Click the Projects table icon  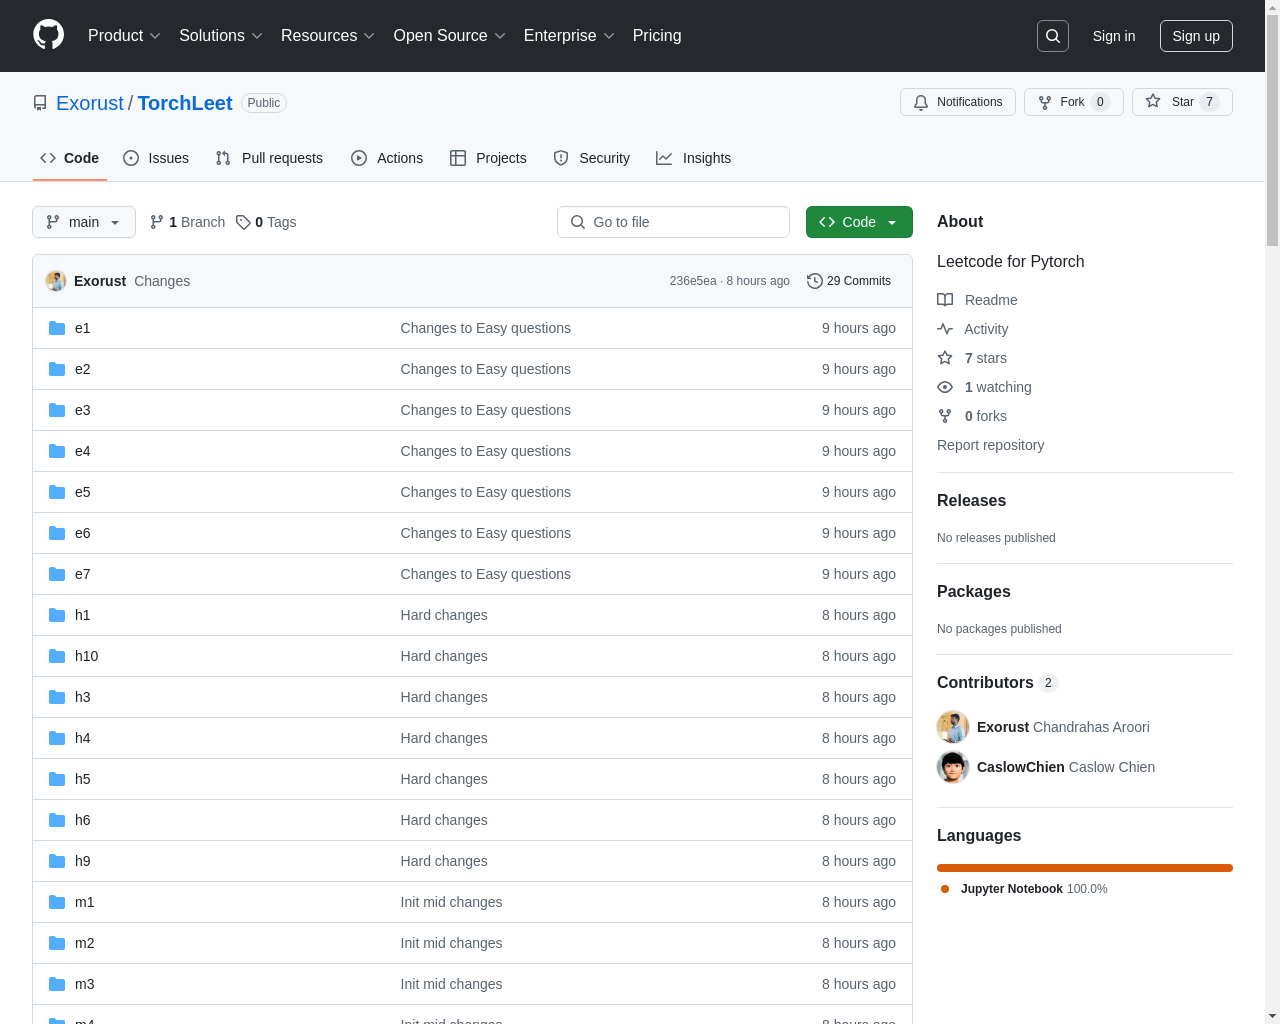coord(458,158)
